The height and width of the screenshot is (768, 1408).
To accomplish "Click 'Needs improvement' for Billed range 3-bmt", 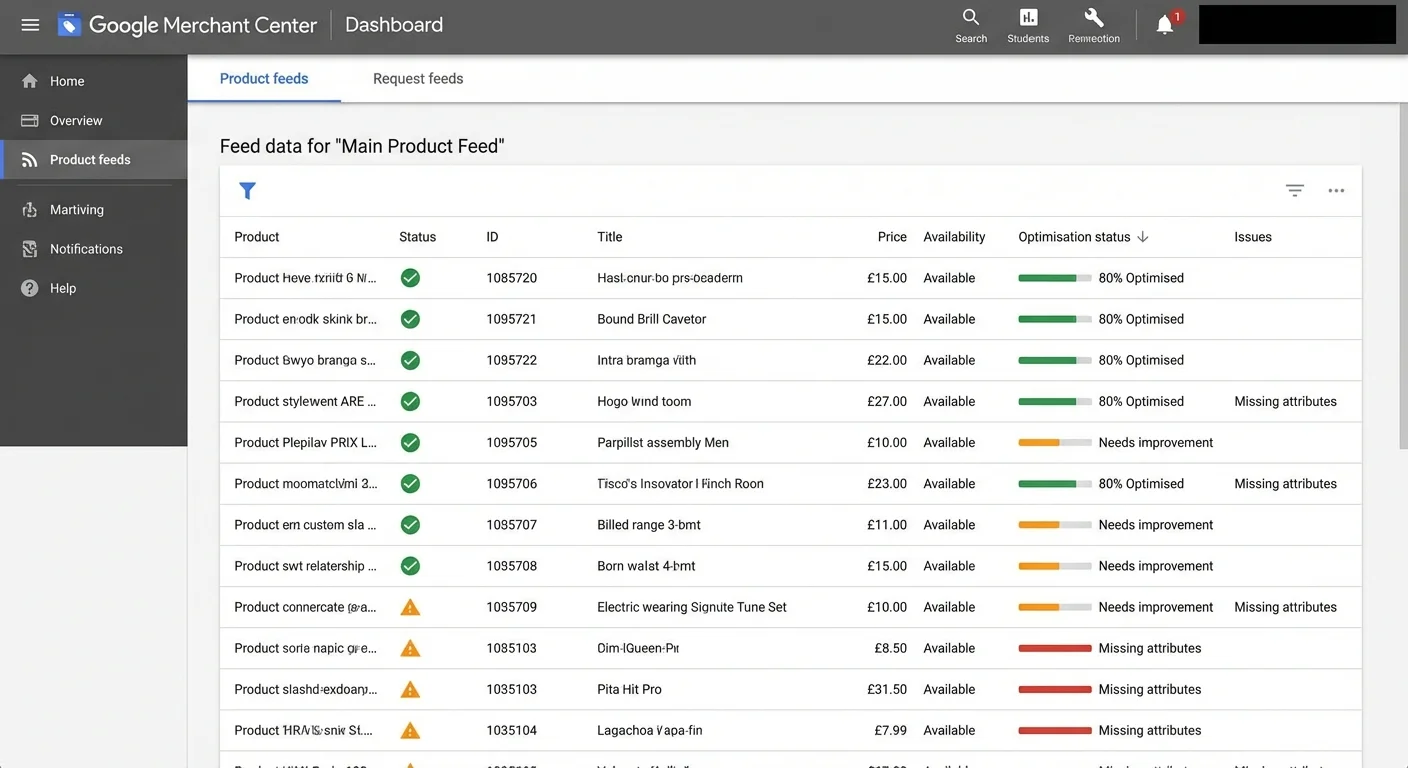I will pos(1156,524).
